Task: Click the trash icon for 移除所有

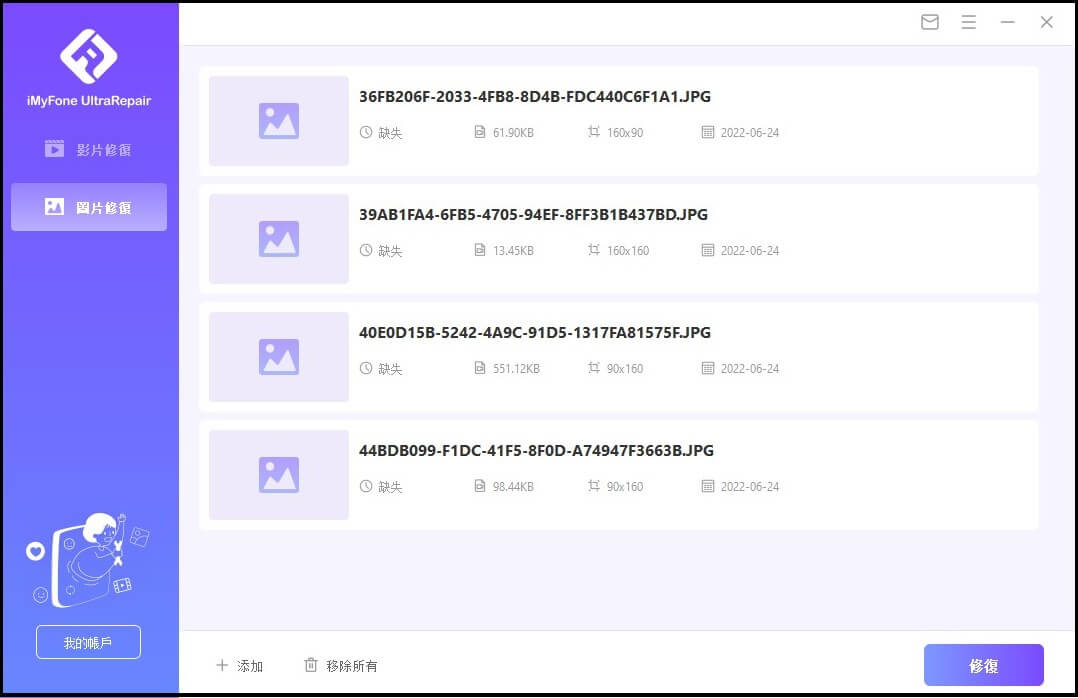Action: point(311,665)
